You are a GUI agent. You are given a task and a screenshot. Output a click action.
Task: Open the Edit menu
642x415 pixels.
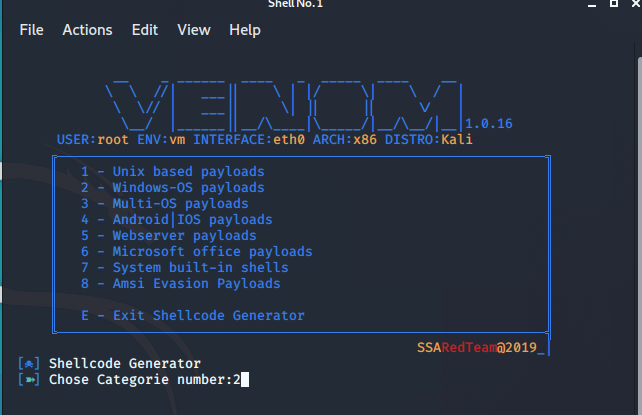pos(145,30)
